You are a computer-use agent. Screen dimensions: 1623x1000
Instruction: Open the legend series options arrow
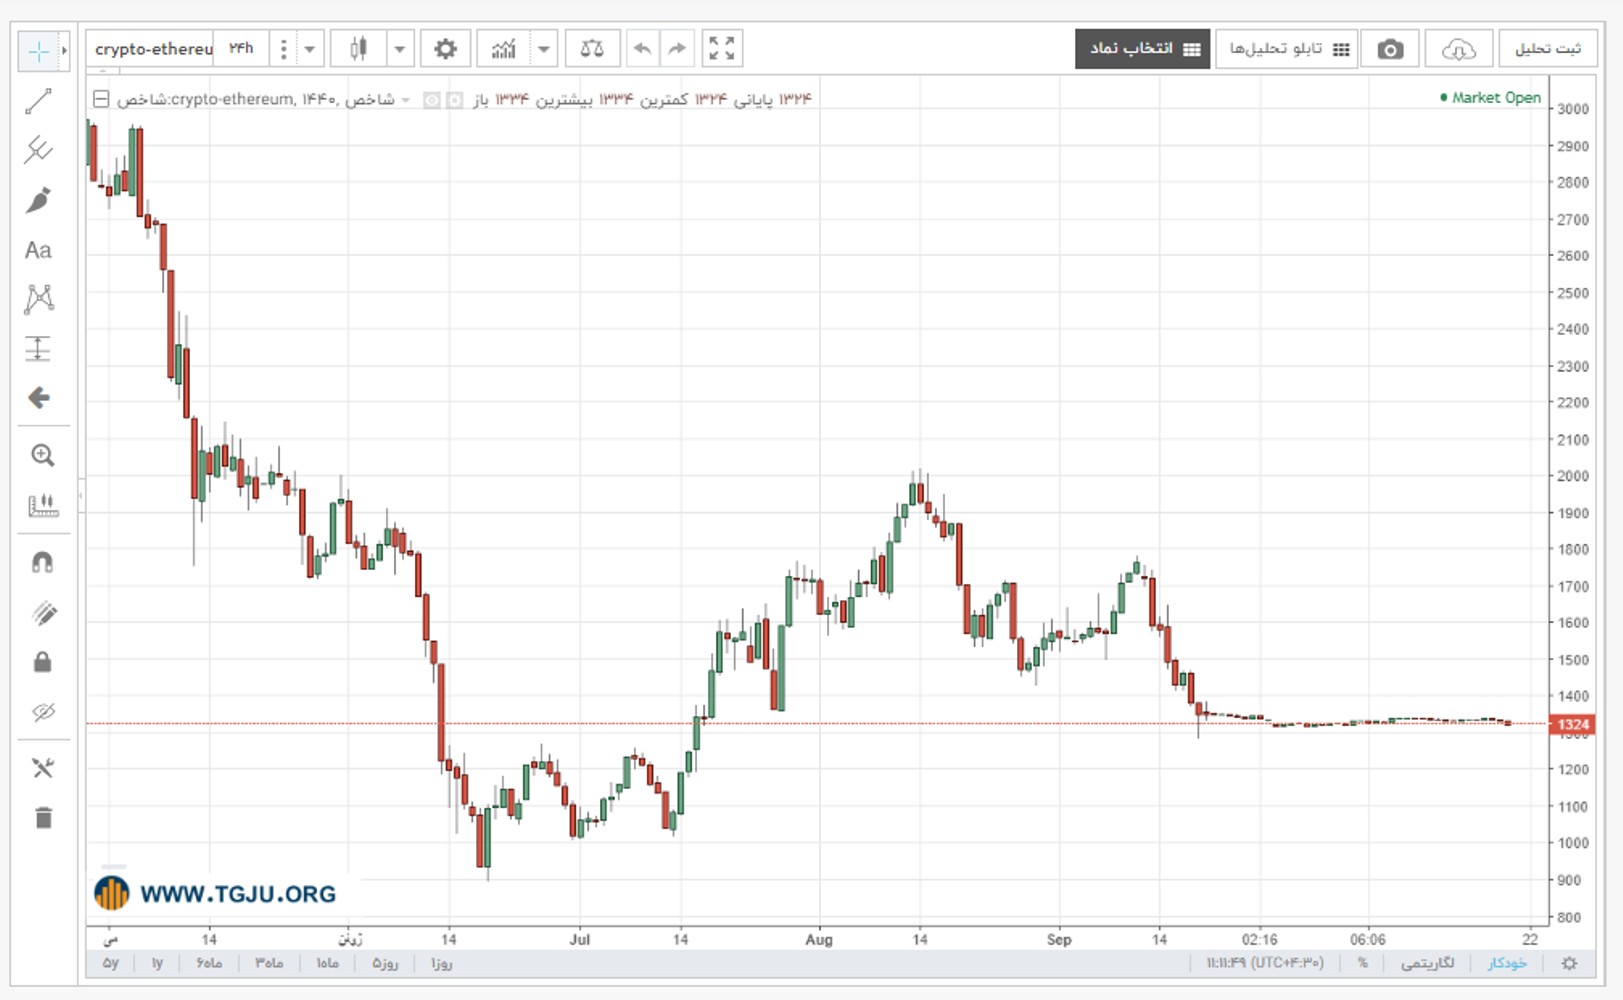(405, 100)
